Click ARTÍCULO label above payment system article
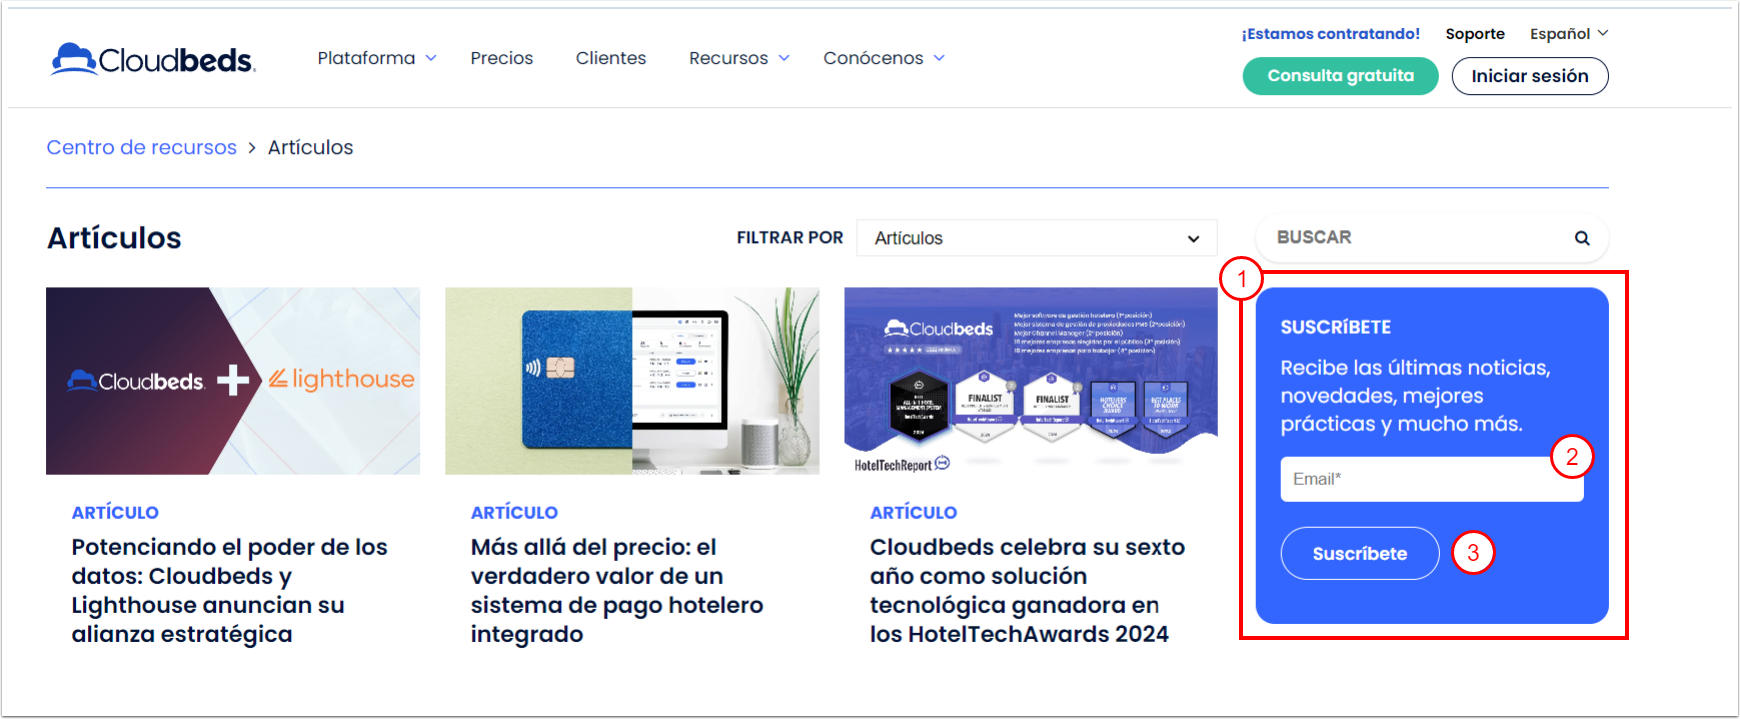This screenshot has width=1740, height=719. click(514, 512)
